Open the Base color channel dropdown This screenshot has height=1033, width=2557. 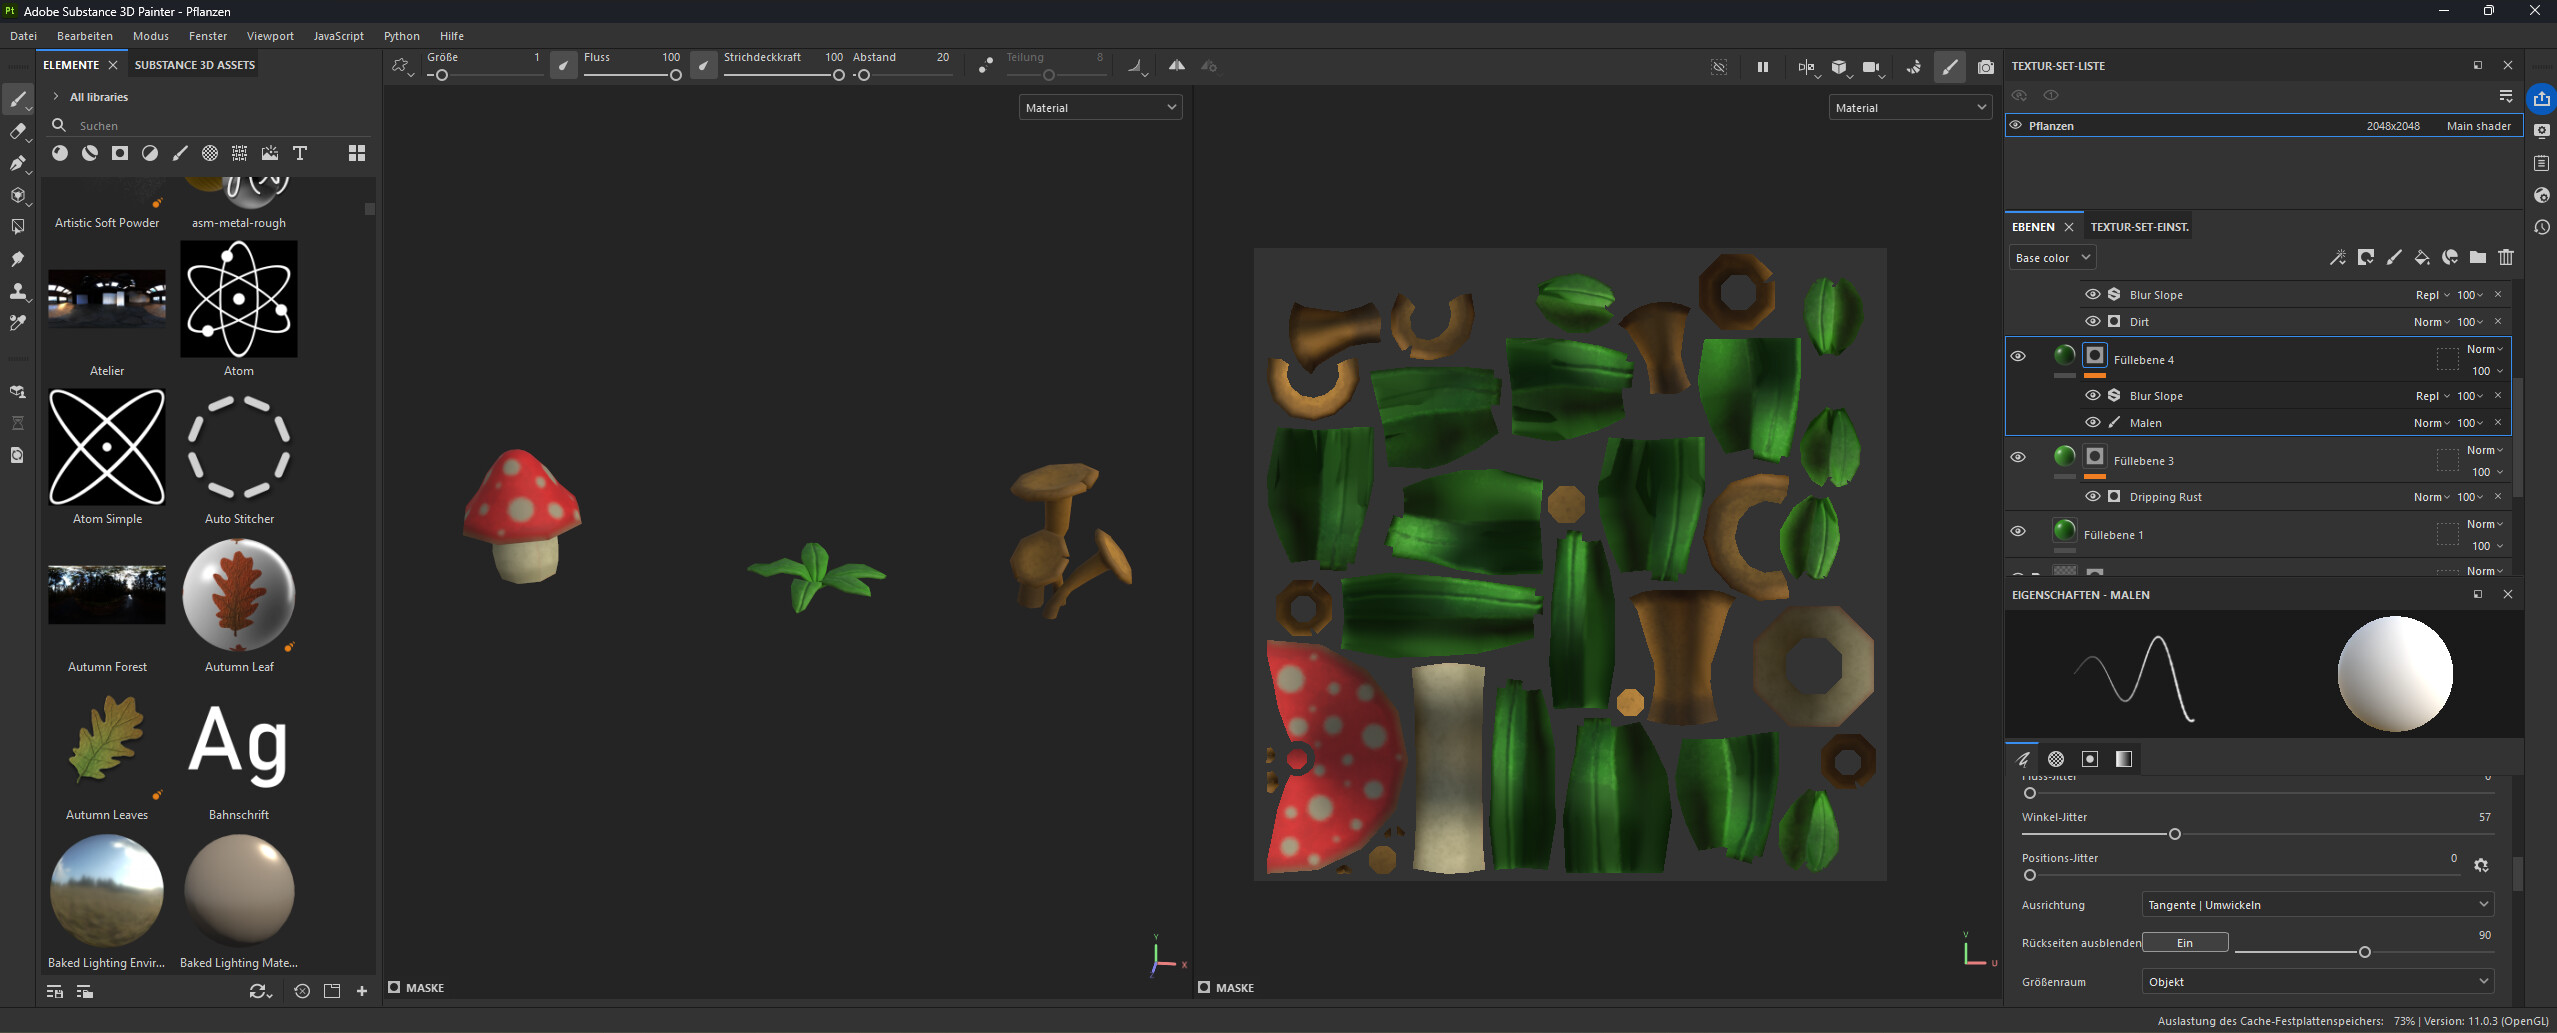tap(2051, 258)
